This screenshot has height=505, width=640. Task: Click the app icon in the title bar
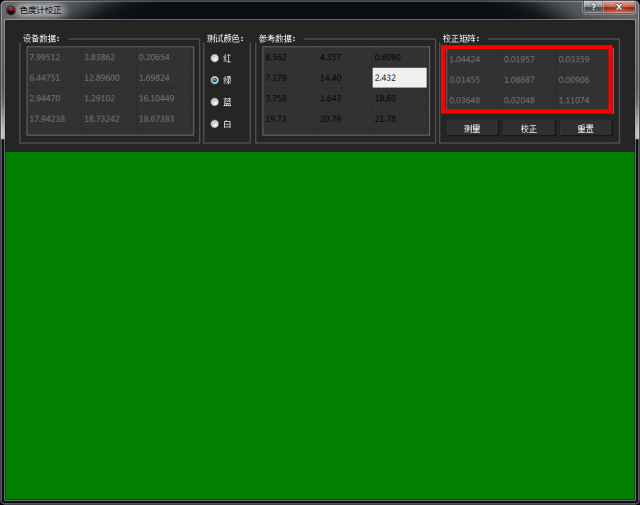(11, 9)
